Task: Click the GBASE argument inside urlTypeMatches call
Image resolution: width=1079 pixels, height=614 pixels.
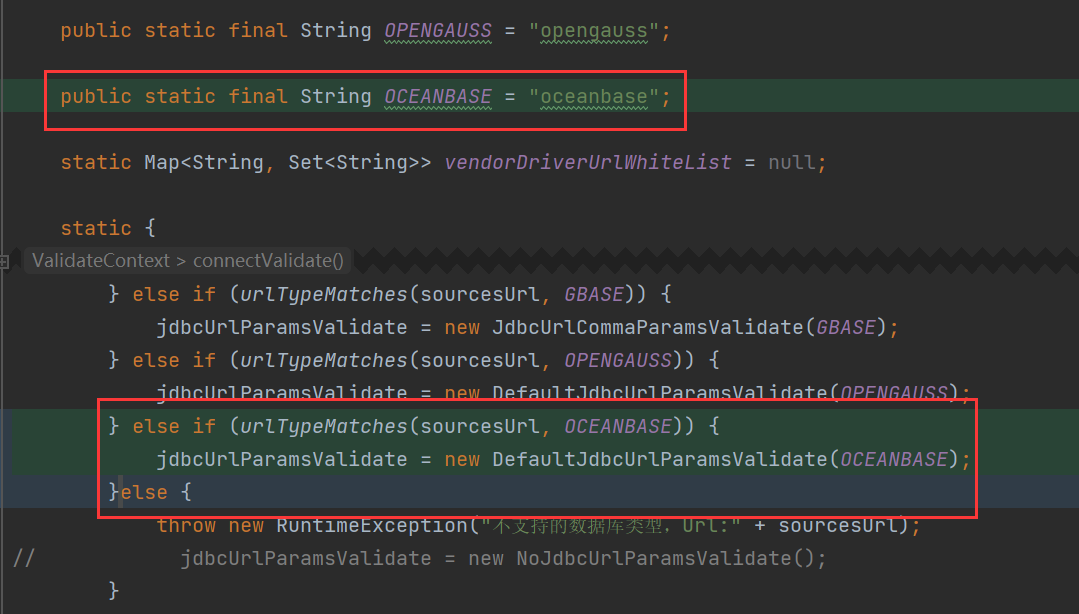Action: [x=595, y=294]
